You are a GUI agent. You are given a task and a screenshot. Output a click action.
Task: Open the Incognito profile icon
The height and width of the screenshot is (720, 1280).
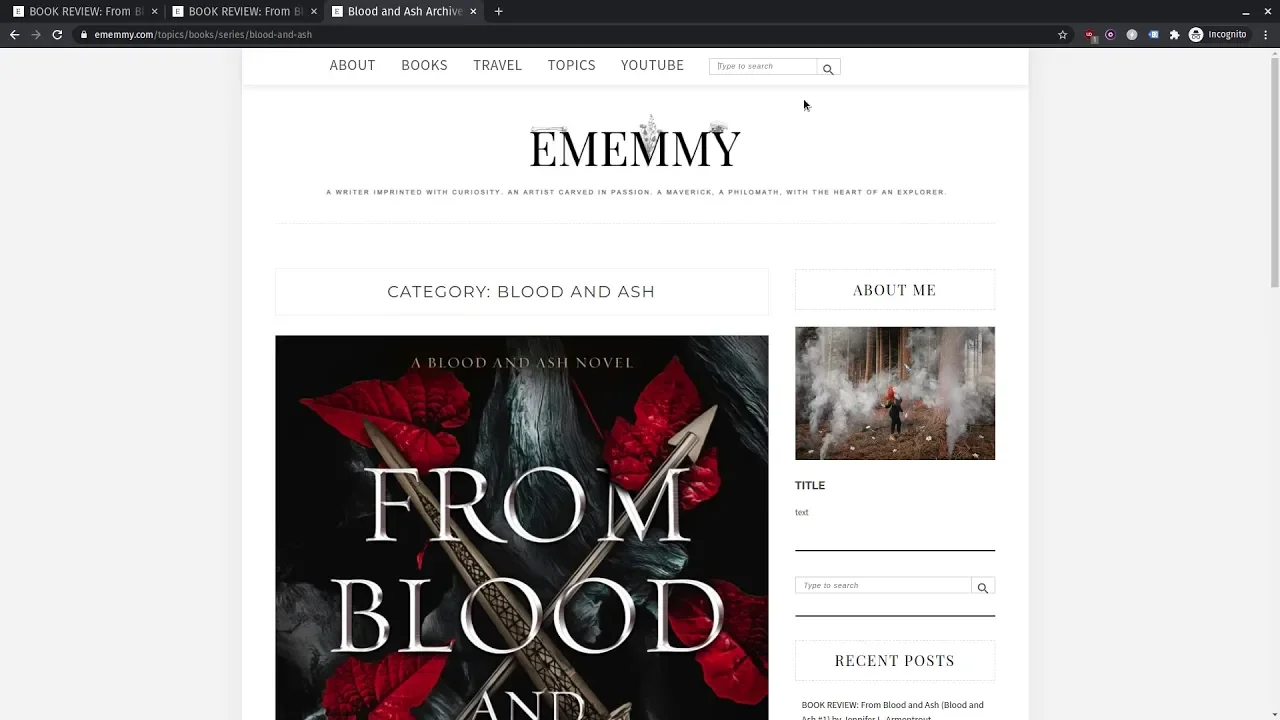1195,34
